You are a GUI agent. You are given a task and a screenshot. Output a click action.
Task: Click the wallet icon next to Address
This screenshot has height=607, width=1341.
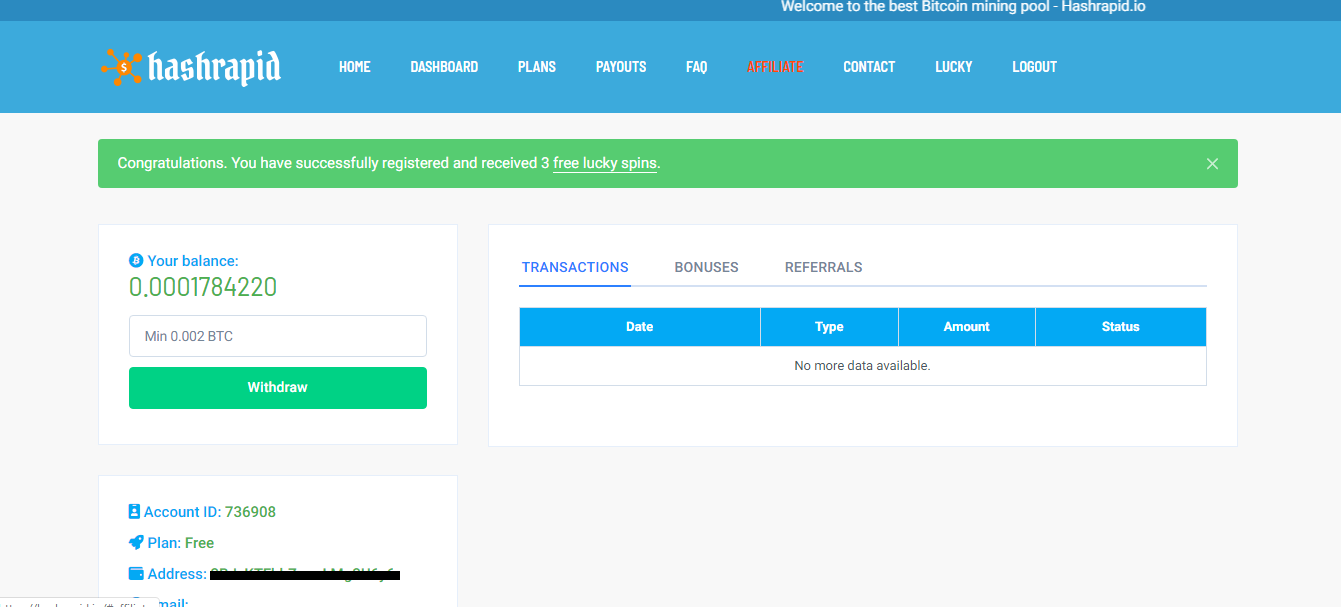coord(136,574)
